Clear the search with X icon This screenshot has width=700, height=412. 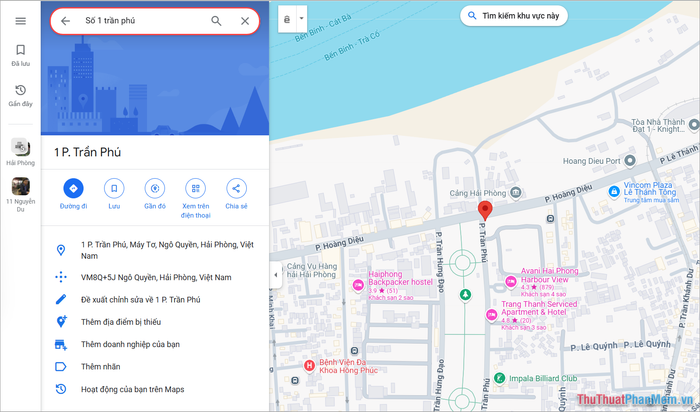point(245,21)
